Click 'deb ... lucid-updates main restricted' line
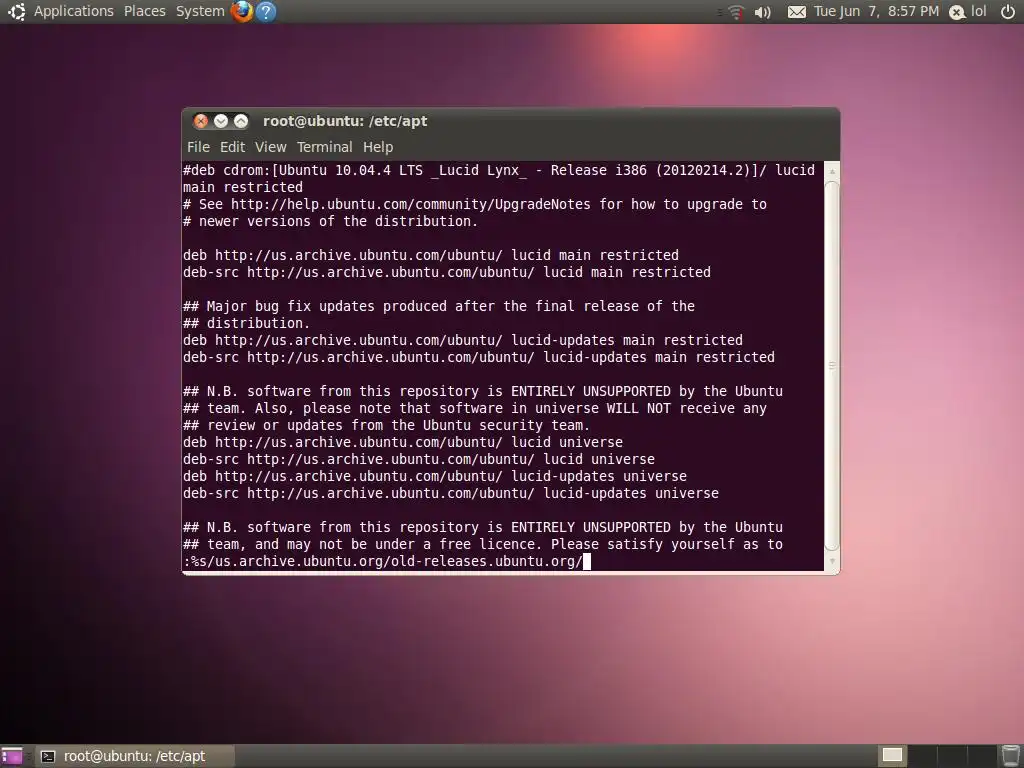 click(462, 340)
